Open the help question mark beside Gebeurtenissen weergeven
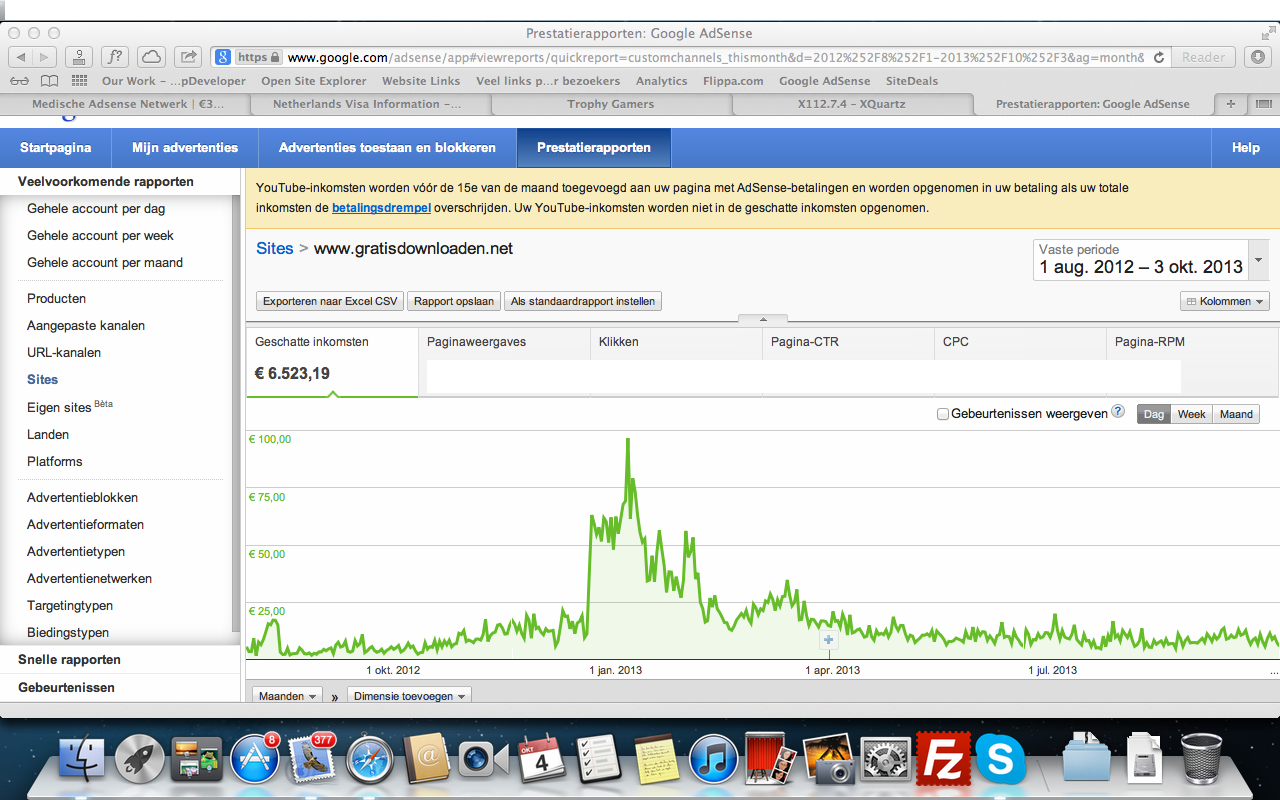The width and height of the screenshot is (1280, 800). pos(1118,411)
